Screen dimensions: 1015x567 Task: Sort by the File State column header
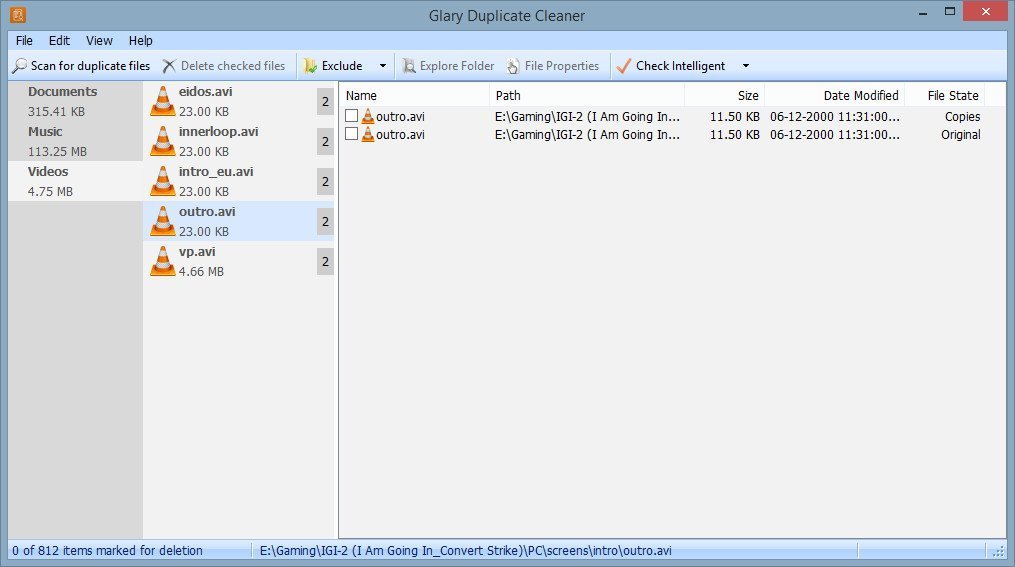tap(944, 96)
